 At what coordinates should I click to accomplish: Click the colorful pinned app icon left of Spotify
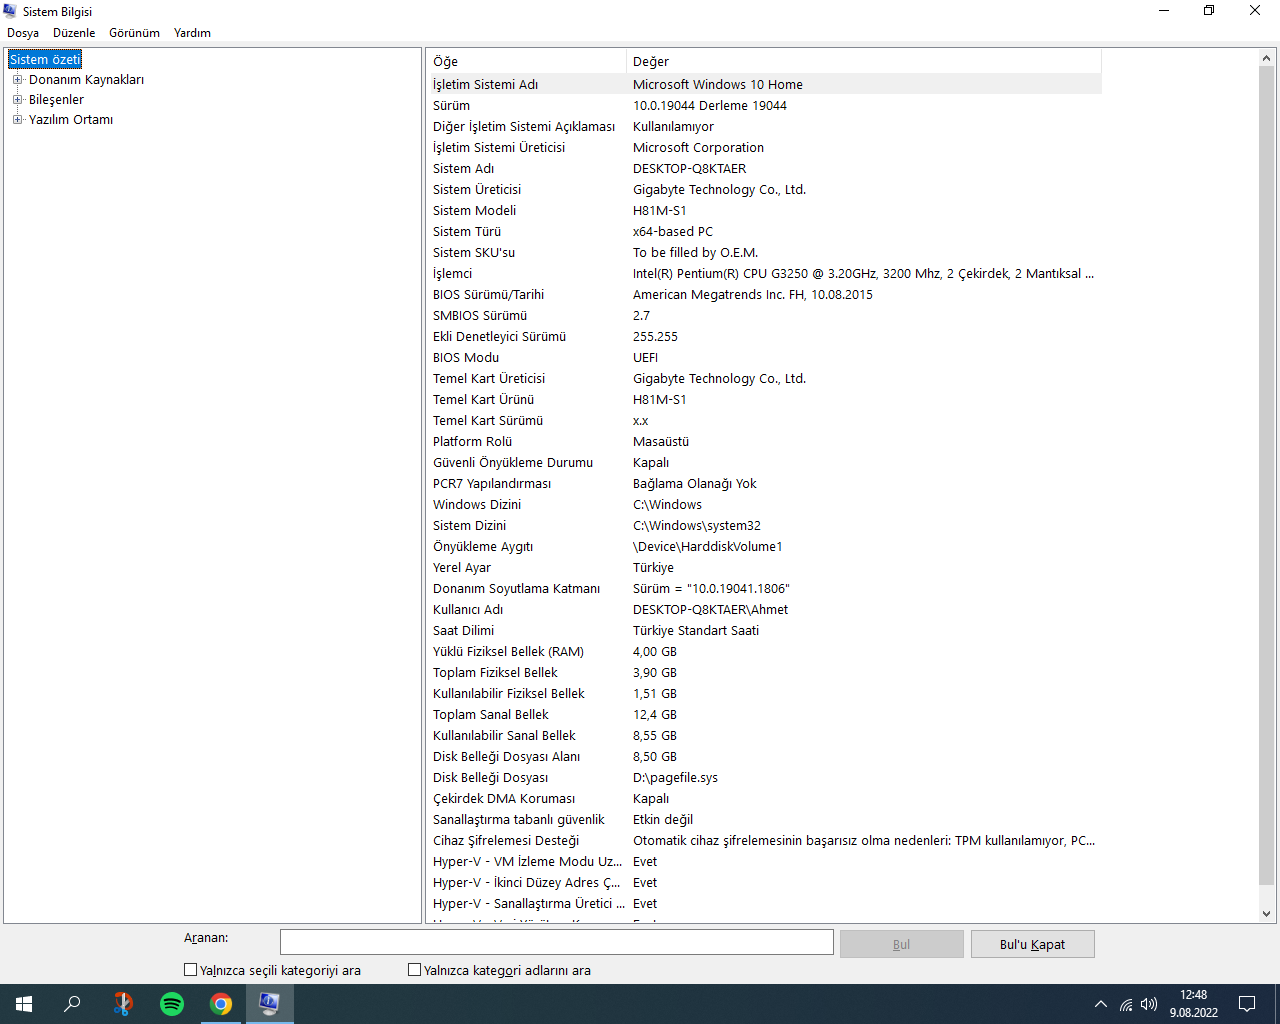click(123, 1004)
